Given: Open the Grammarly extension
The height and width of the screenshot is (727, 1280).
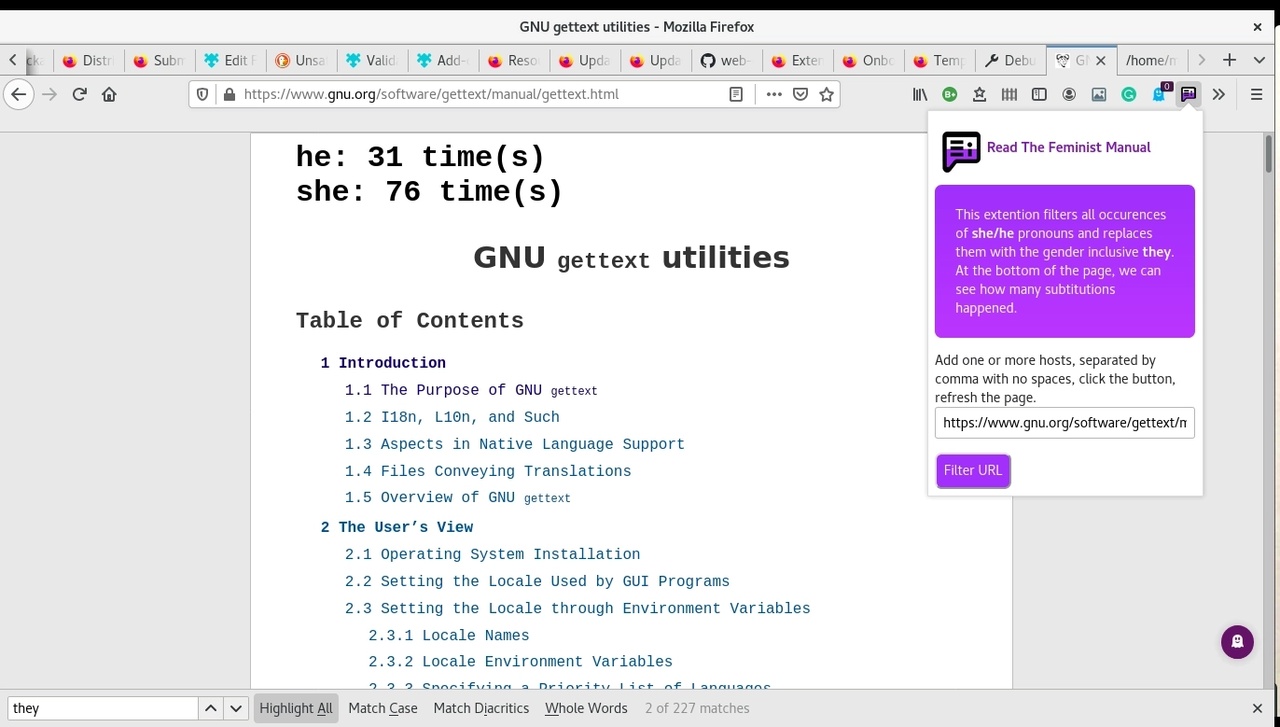Looking at the screenshot, I should [x=1131, y=94].
